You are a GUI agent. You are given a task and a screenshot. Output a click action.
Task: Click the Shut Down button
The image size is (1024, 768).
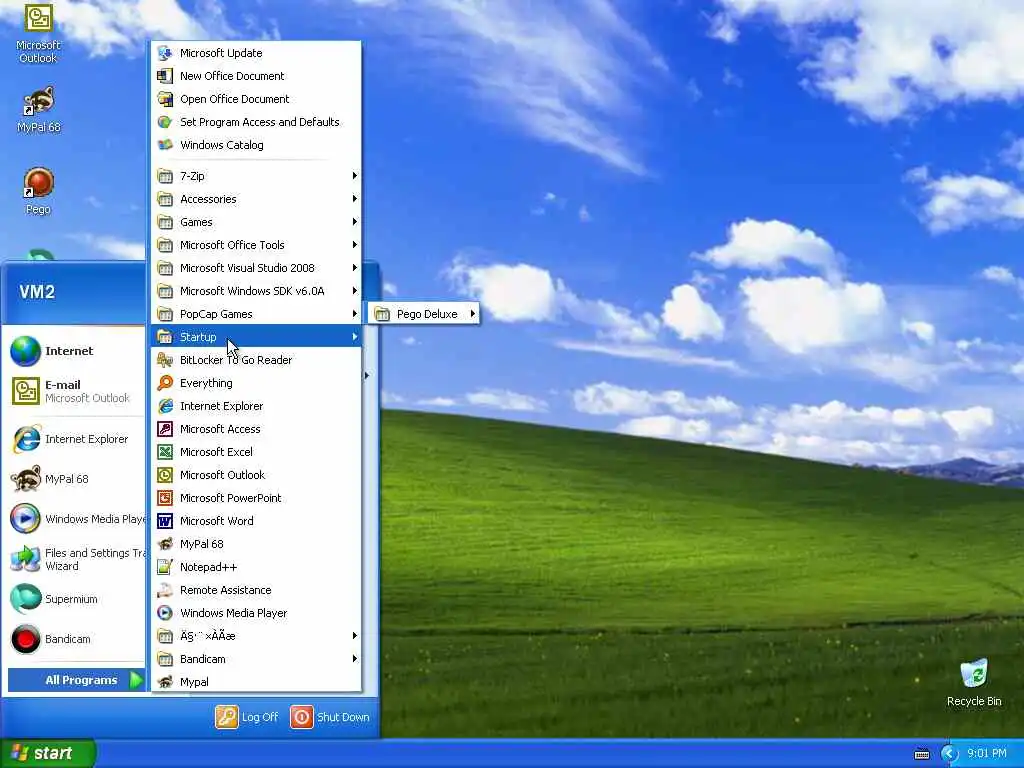pos(330,717)
